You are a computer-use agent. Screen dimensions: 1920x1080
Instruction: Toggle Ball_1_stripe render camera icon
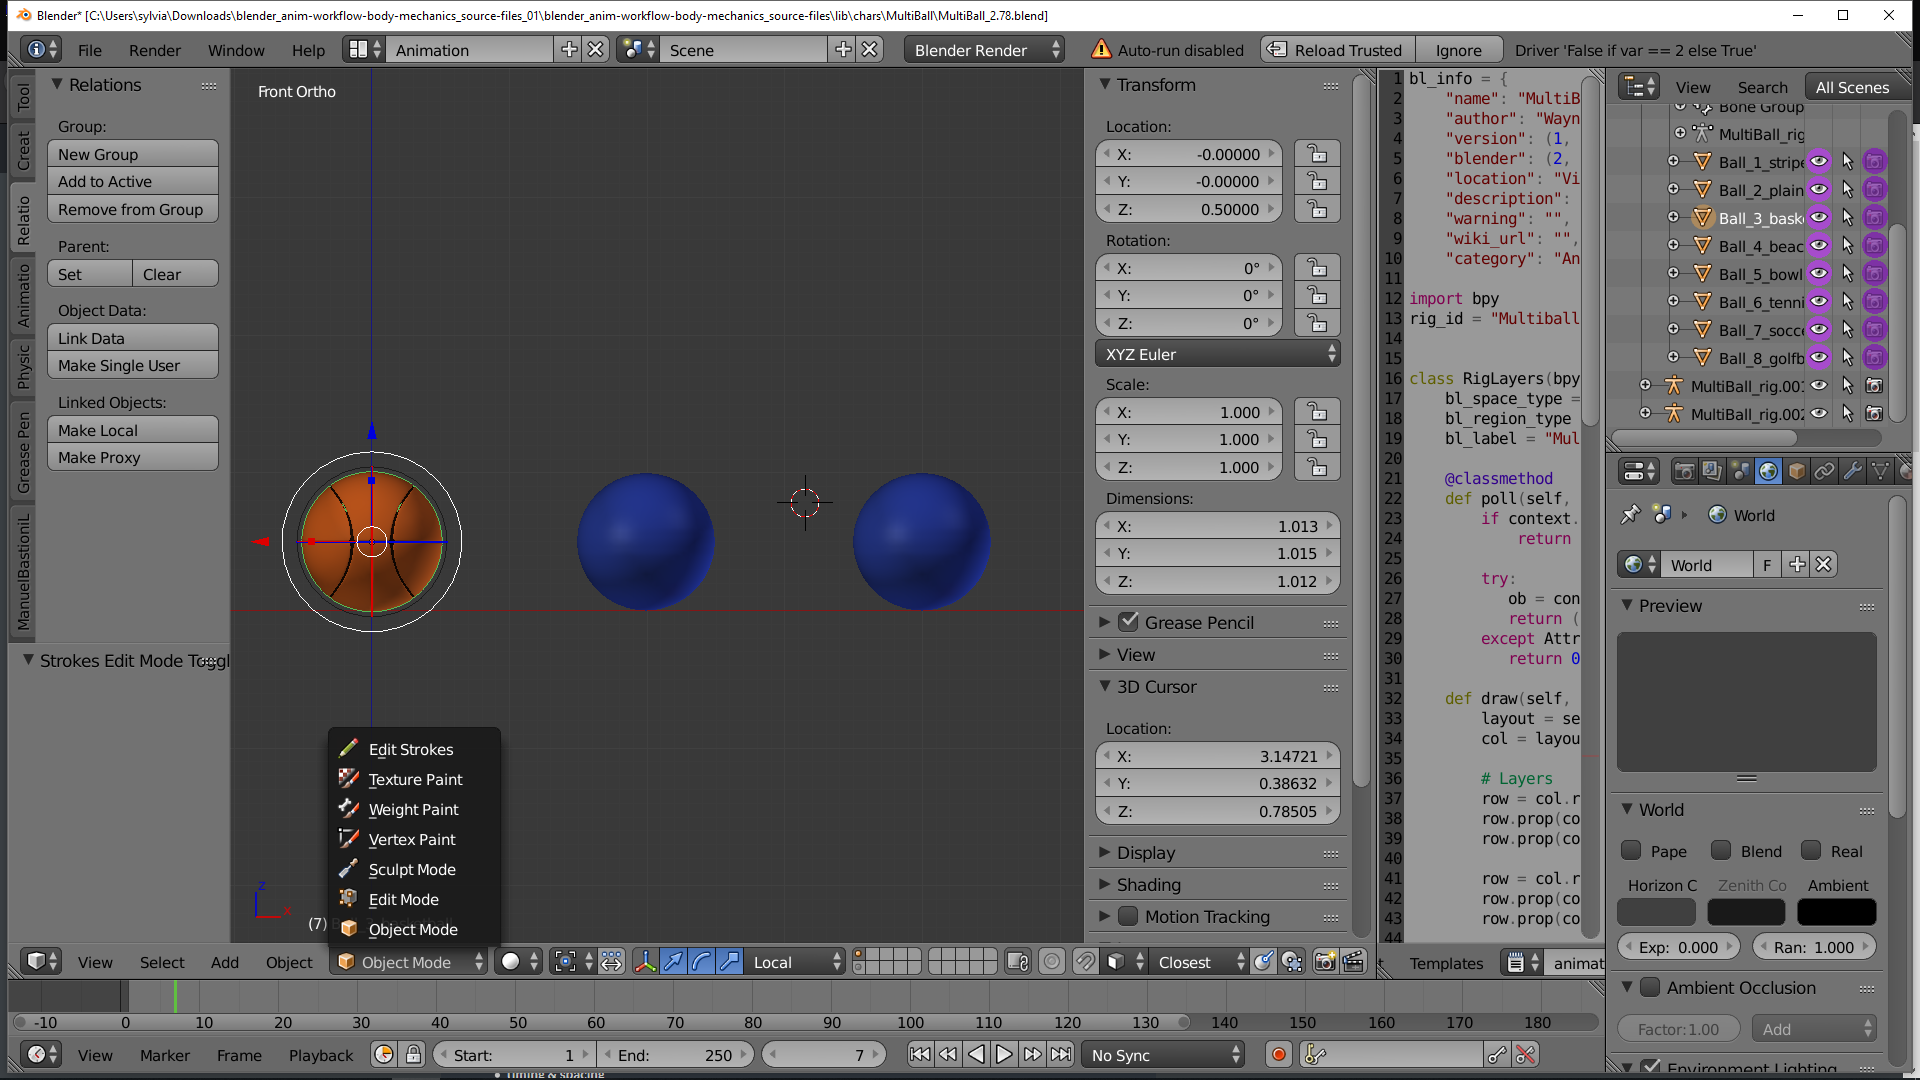click(x=1875, y=162)
